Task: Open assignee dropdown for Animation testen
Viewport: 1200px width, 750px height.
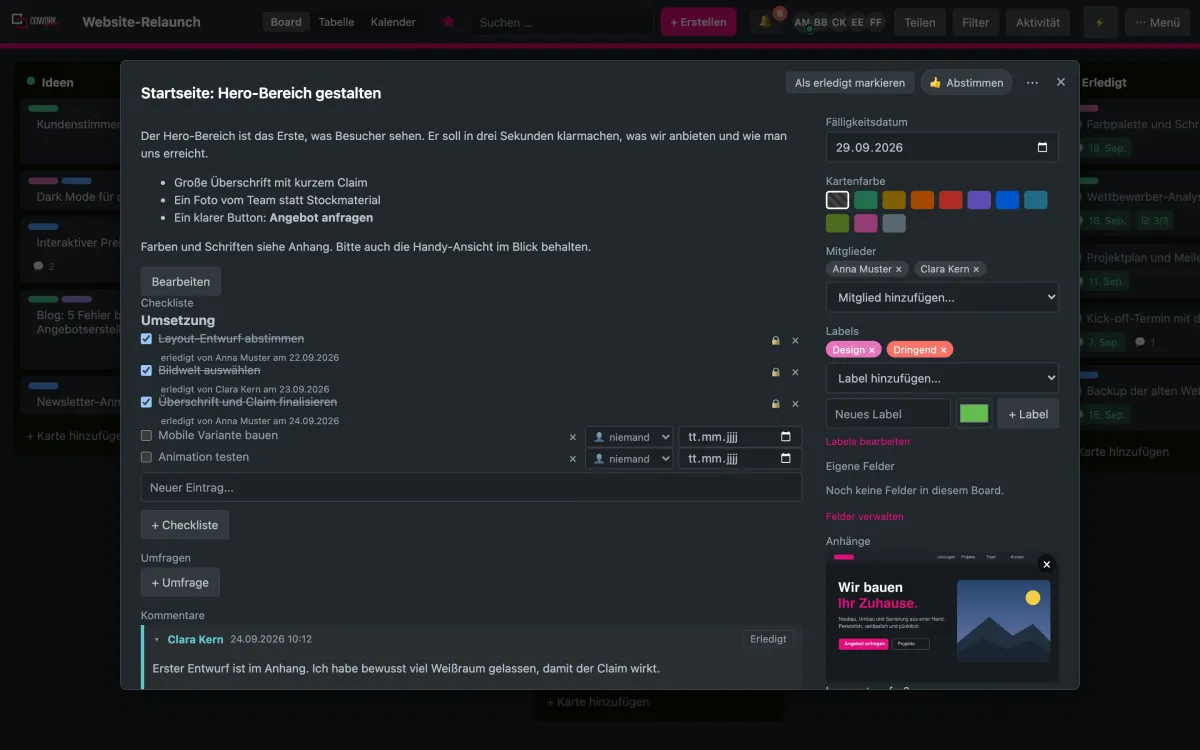Action: tap(629, 459)
